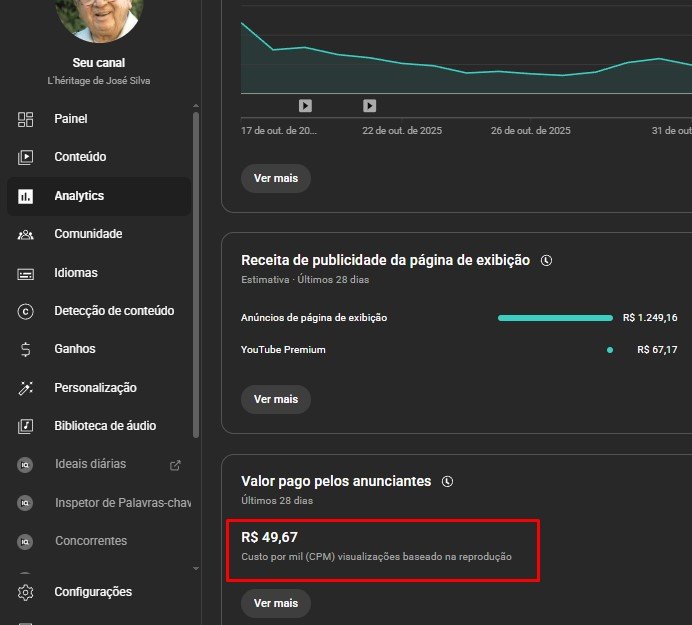Click clock icon beside Receita de publicidade title
Viewport: 692px width, 625px height.
(546, 260)
